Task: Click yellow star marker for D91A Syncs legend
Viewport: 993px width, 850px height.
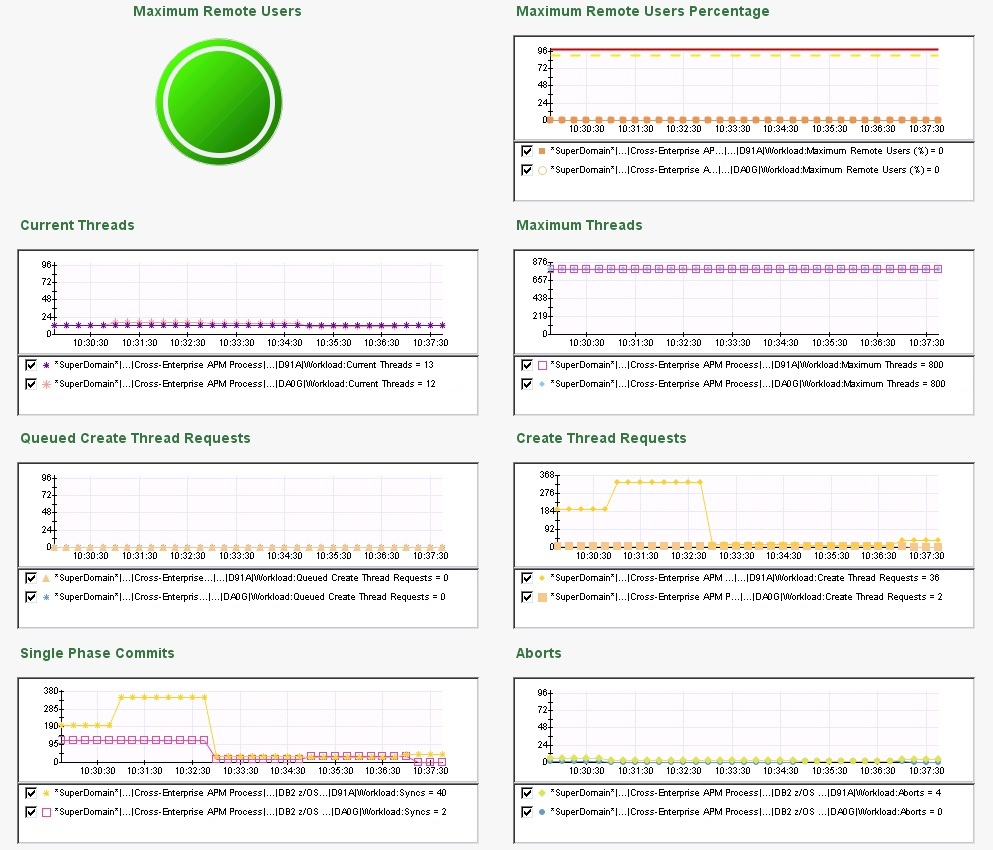Action: tap(46, 792)
